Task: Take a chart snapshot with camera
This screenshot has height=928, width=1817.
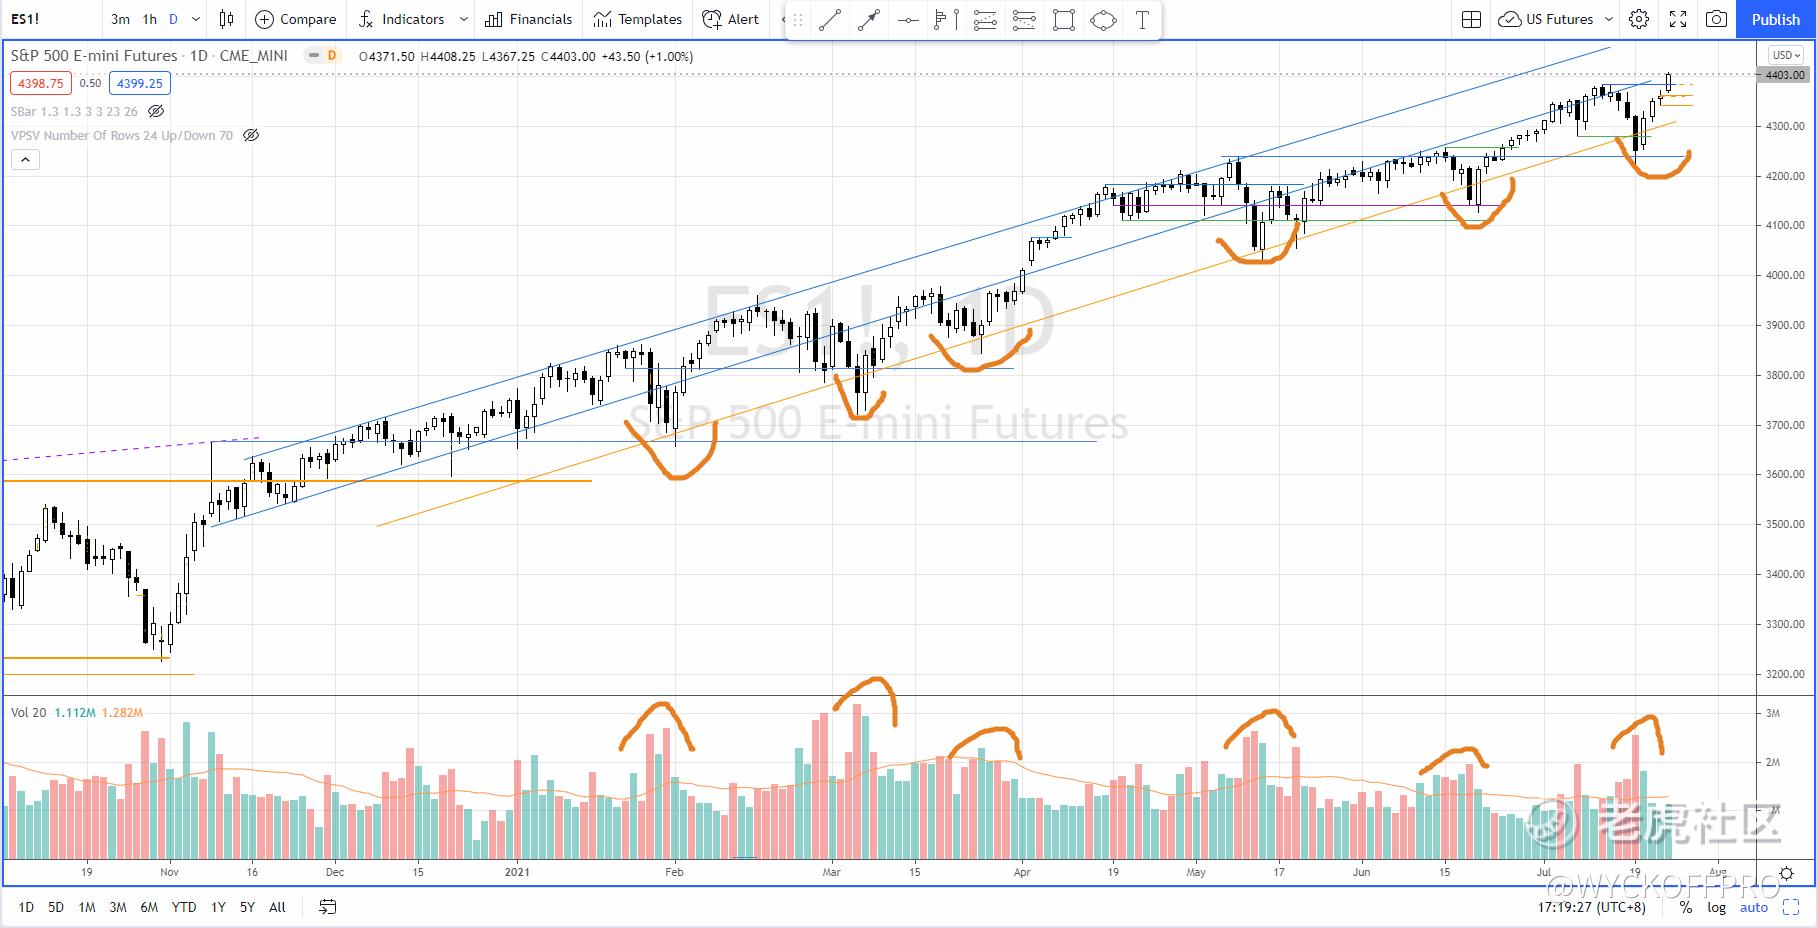Action: point(1716,19)
